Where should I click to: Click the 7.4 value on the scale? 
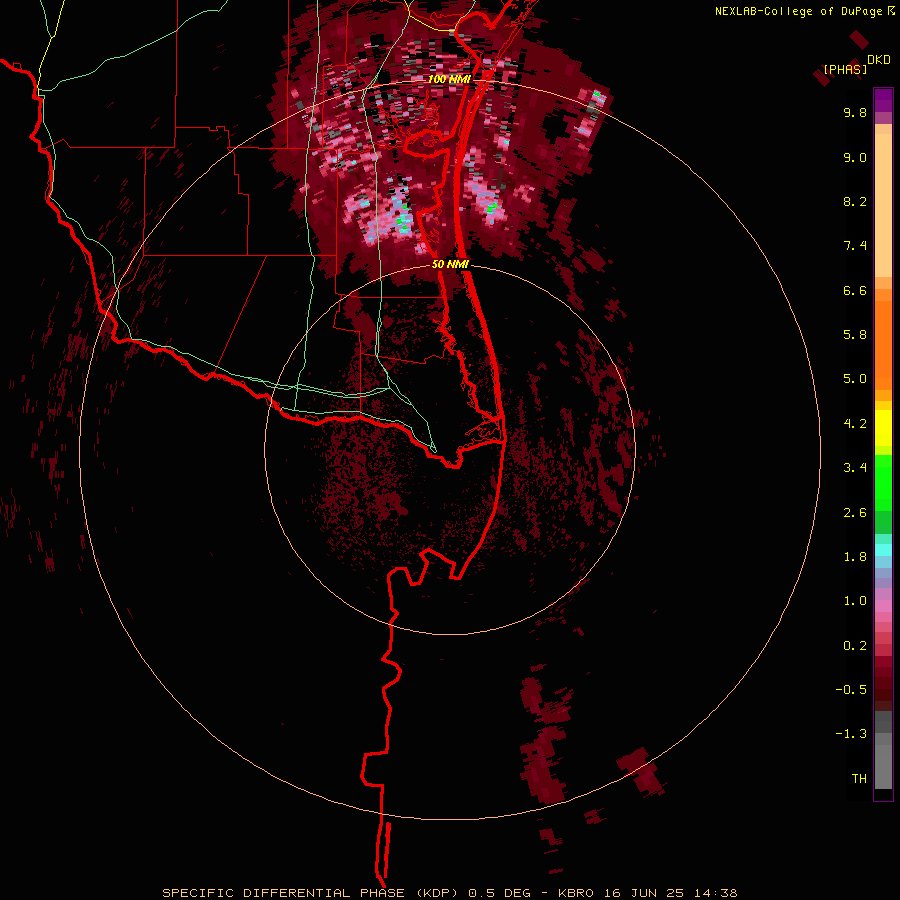[855, 246]
